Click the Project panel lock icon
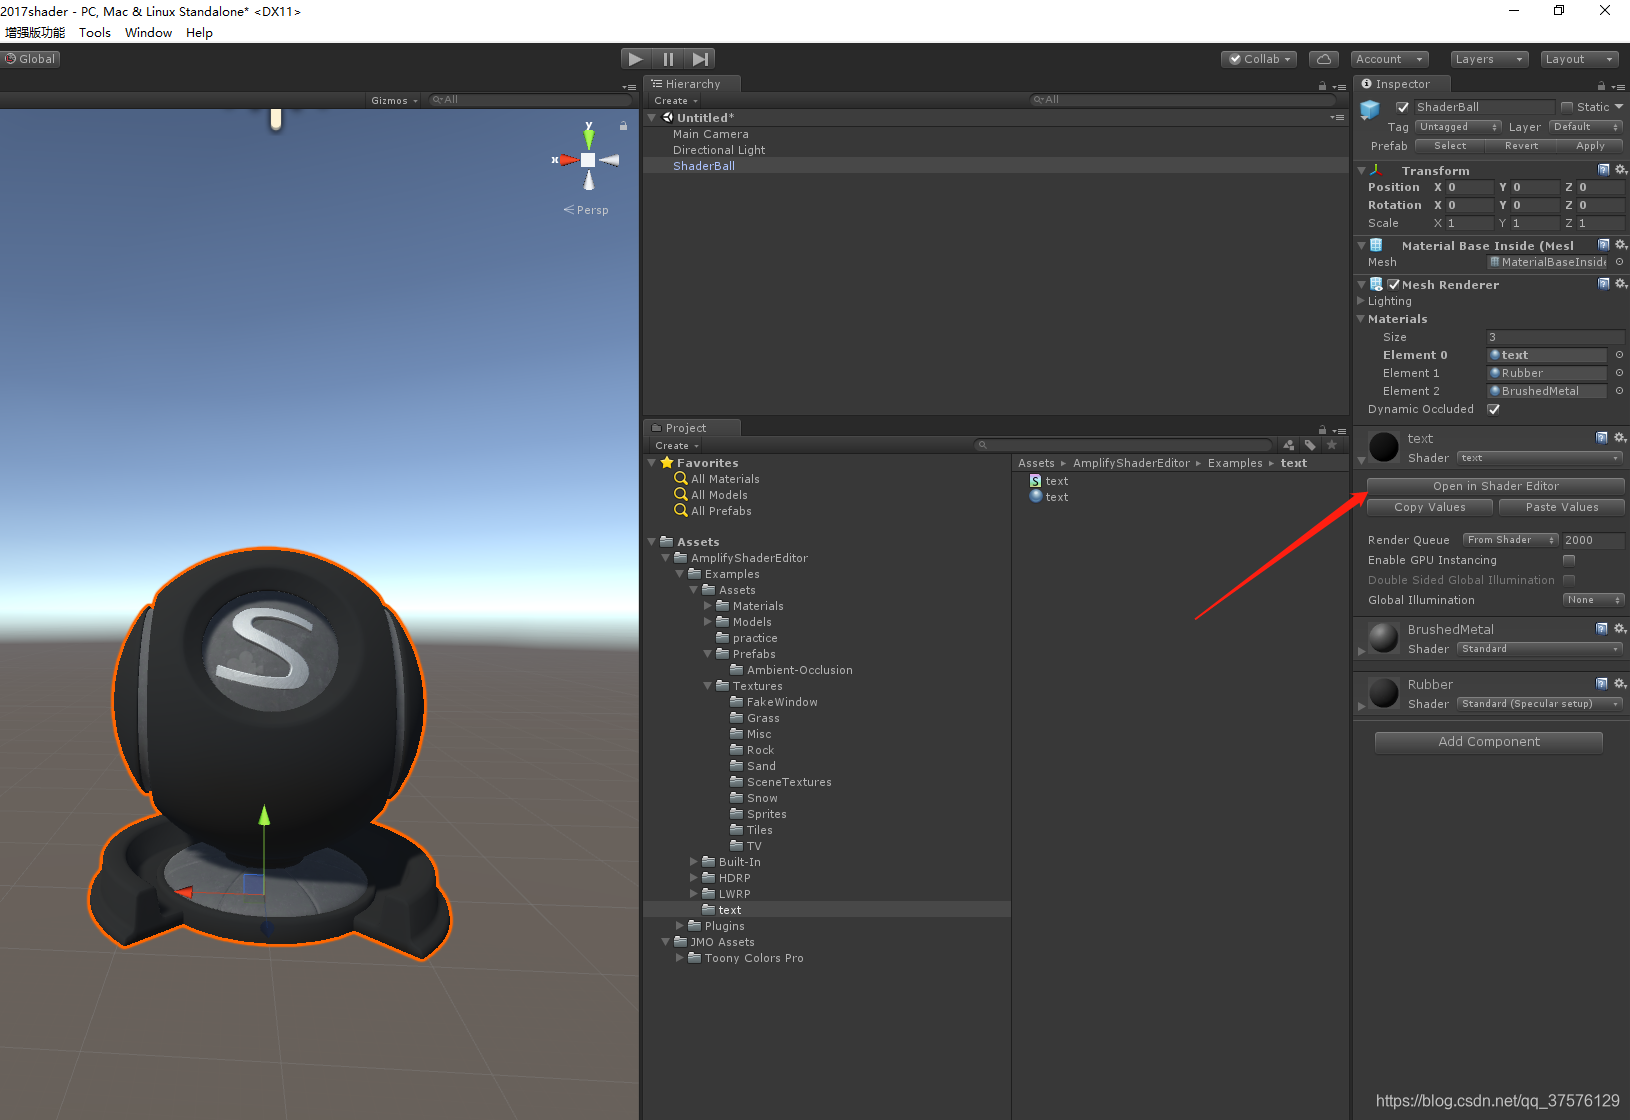The image size is (1630, 1120). coord(1322,430)
